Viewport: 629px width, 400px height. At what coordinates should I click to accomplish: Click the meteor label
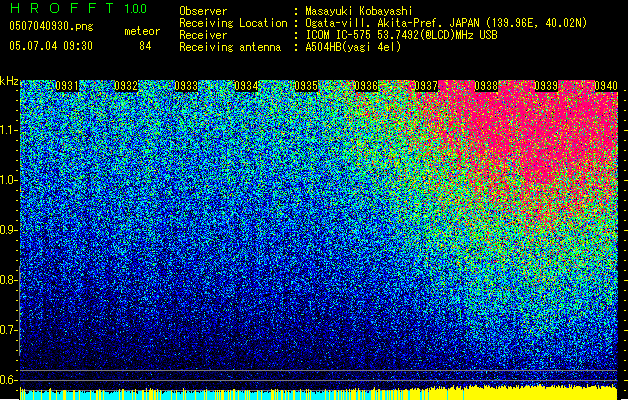(142, 31)
